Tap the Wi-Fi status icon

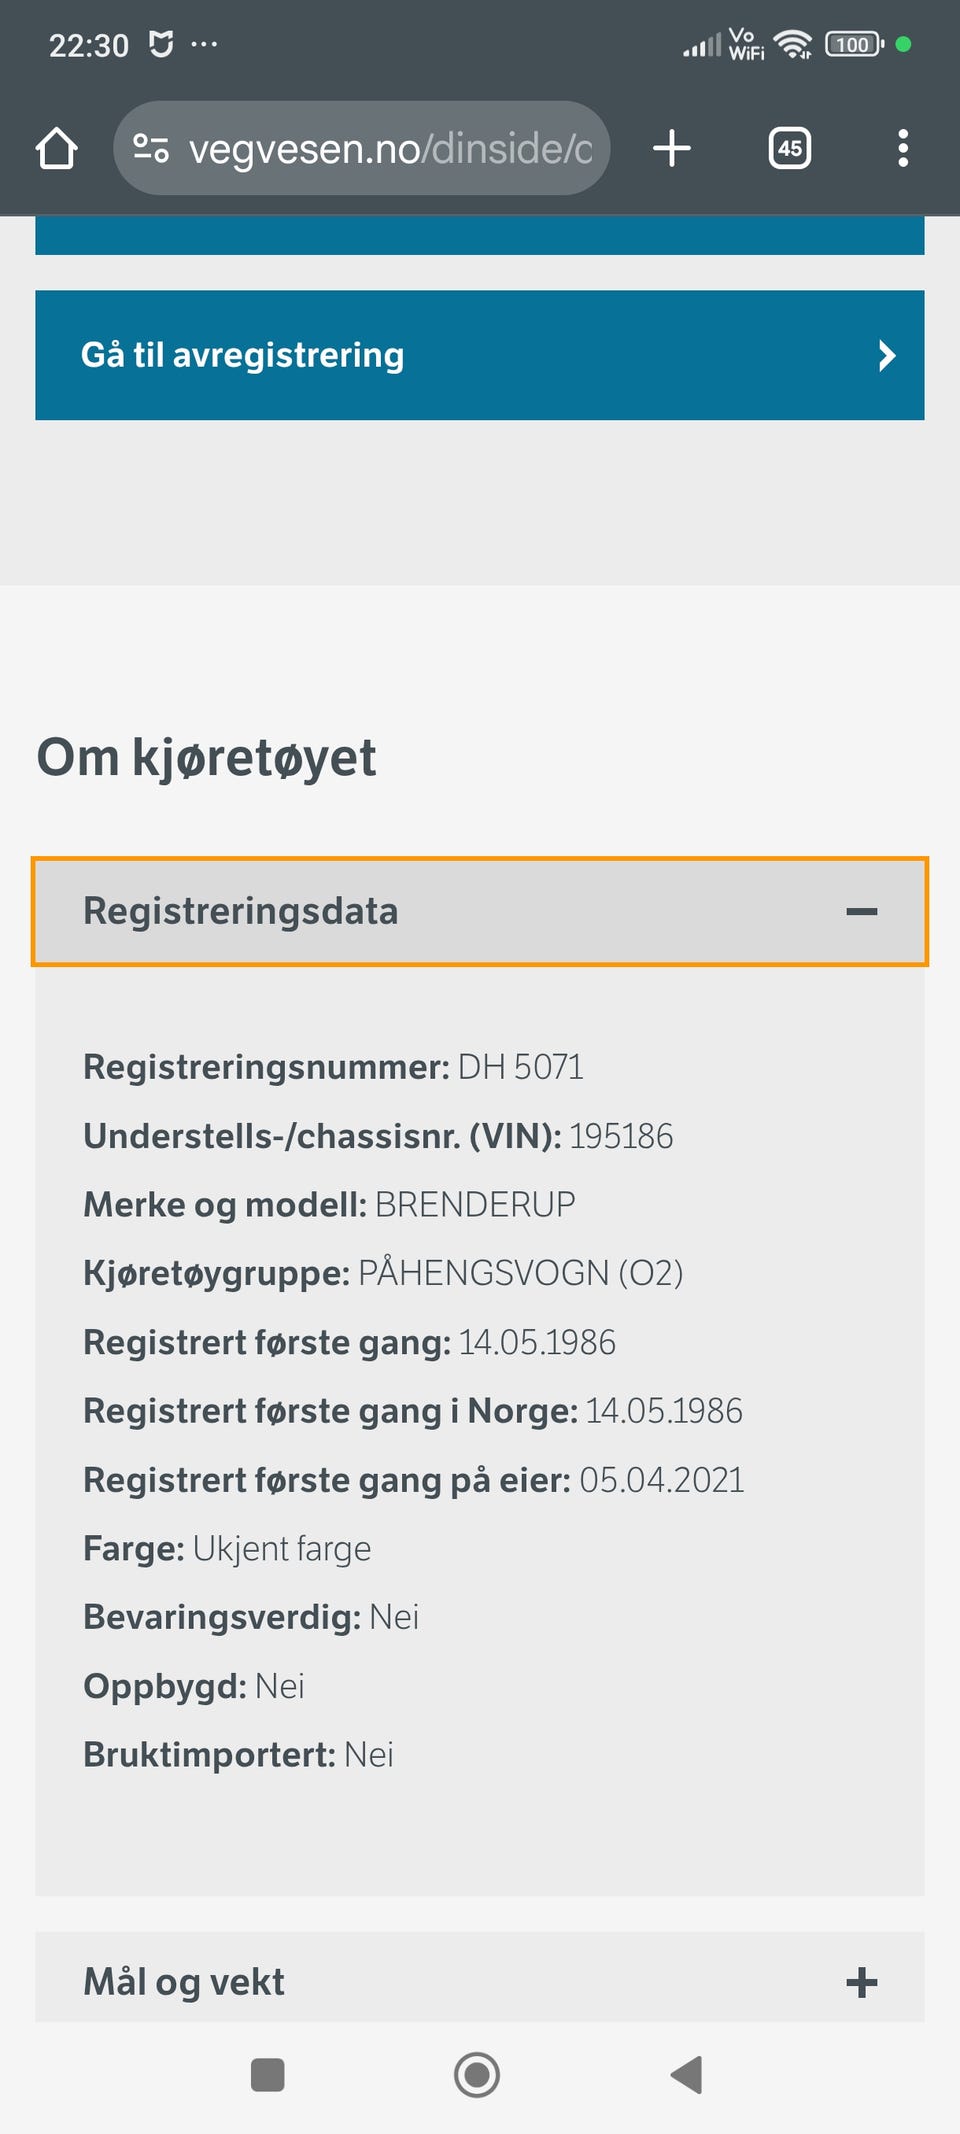[x=792, y=45]
